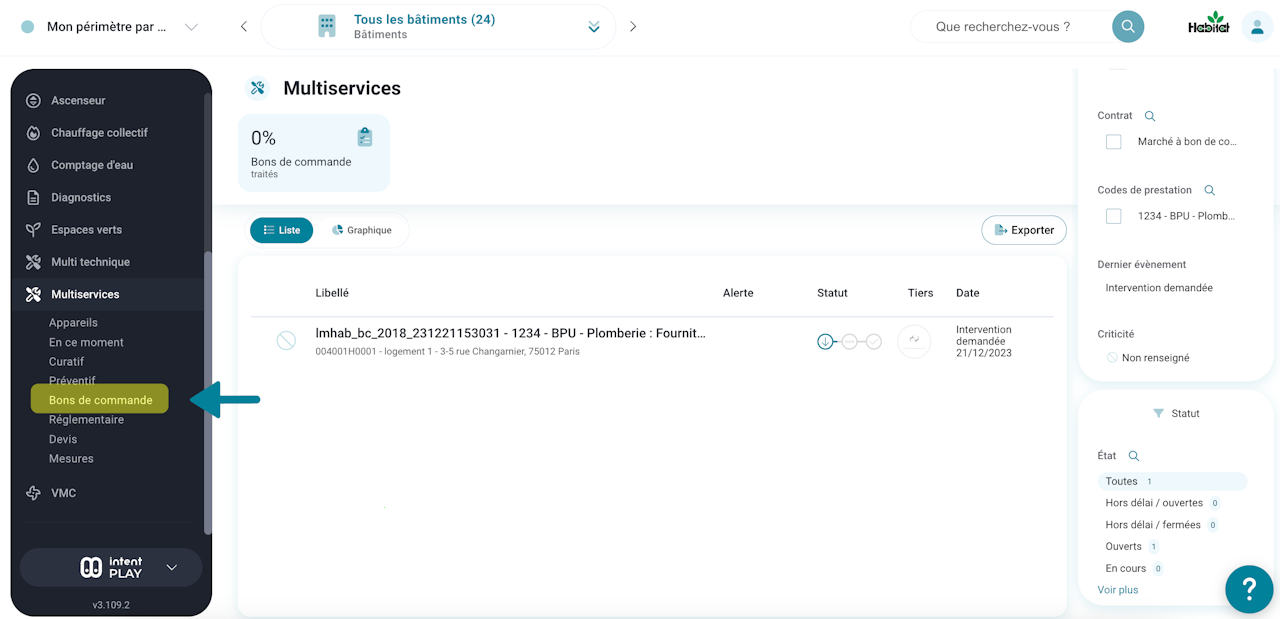Screen dimensions: 1280x619
Task: Open the lmhab_bc_2018_231221153031 order row
Action: (652, 341)
